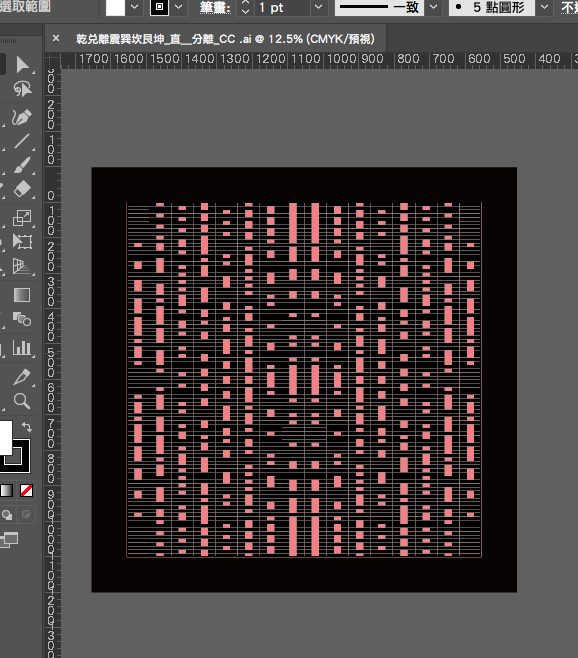Select the Slice tool
Viewport: 578px width, 658px height.
[x=22, y=376]
